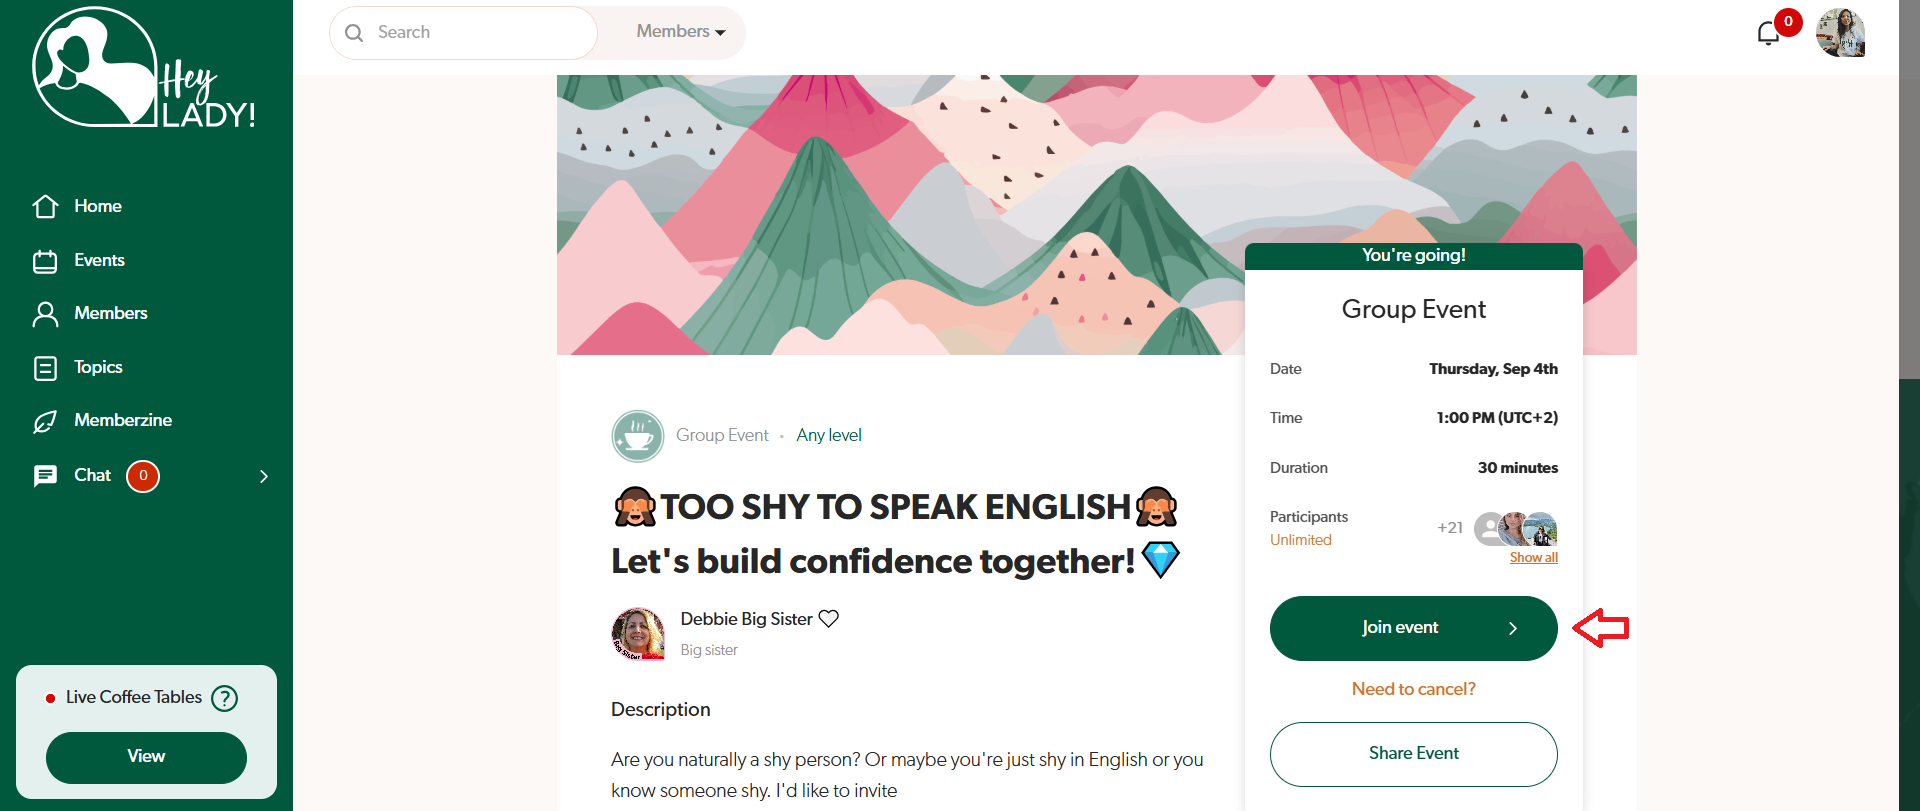1920x811 pixels.
Task: Toggle the heart next to Debbie Big Sister
Action: [x=828, y=619]
